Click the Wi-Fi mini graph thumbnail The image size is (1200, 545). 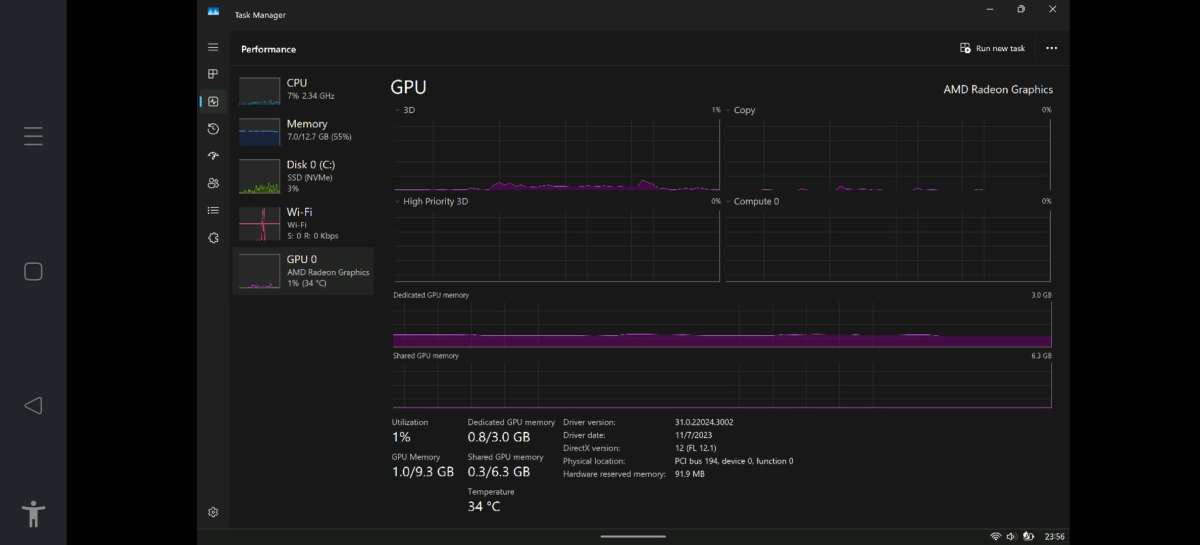point(259,224)
